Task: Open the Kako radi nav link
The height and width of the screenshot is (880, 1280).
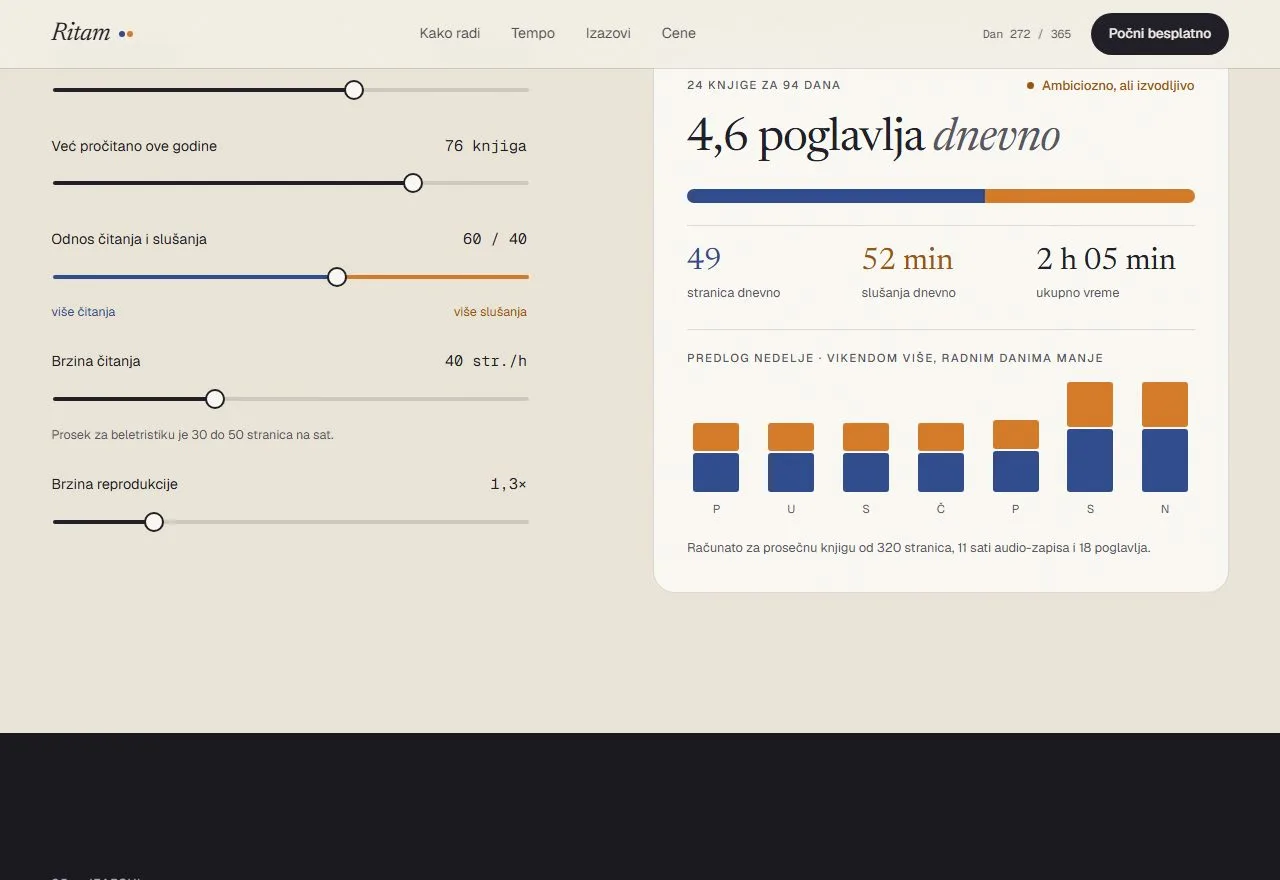Action: [x=450, y=33]
